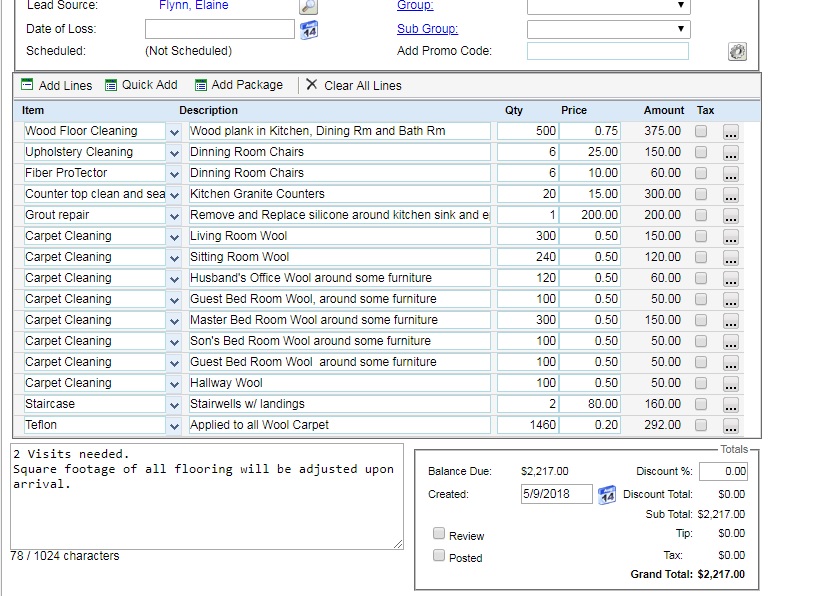This screenshot has width=823, height=596.
Task: Click ellipsis button on Teflon row
Action: 731,426
